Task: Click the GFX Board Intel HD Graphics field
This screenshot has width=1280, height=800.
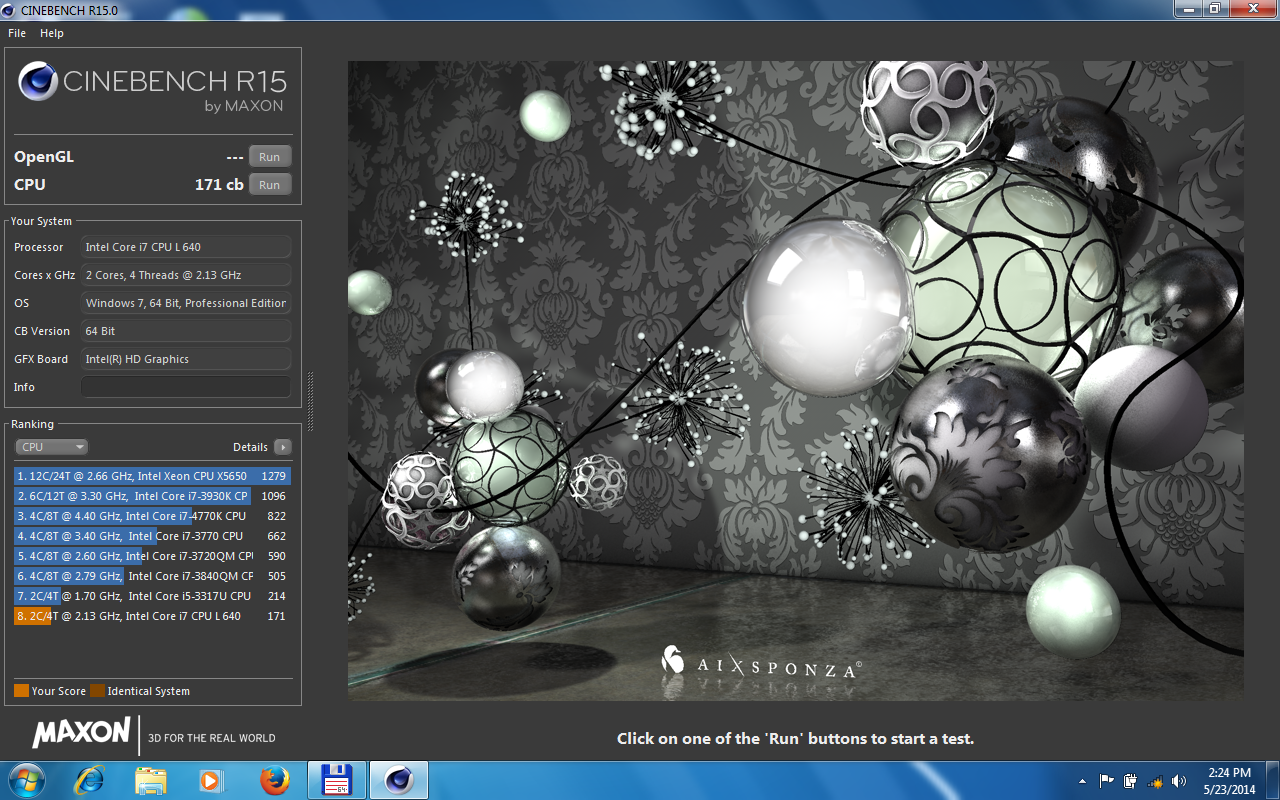Action: coord(186,359)
